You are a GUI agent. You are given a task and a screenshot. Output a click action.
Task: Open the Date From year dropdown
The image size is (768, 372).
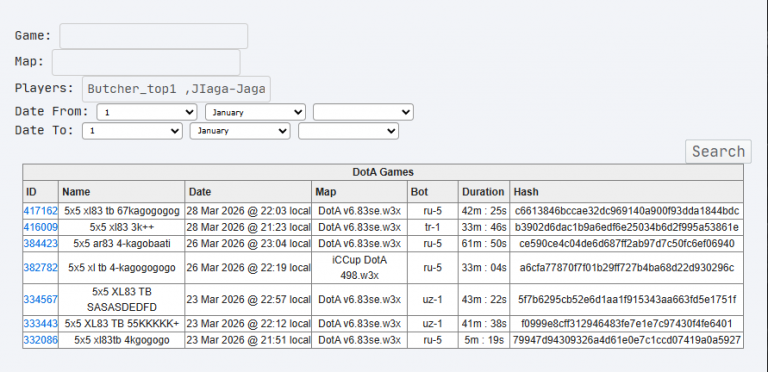pos(363,112)
